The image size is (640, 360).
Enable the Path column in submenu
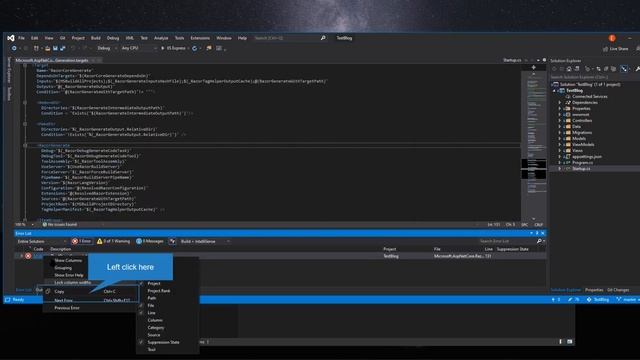[151, 298]
